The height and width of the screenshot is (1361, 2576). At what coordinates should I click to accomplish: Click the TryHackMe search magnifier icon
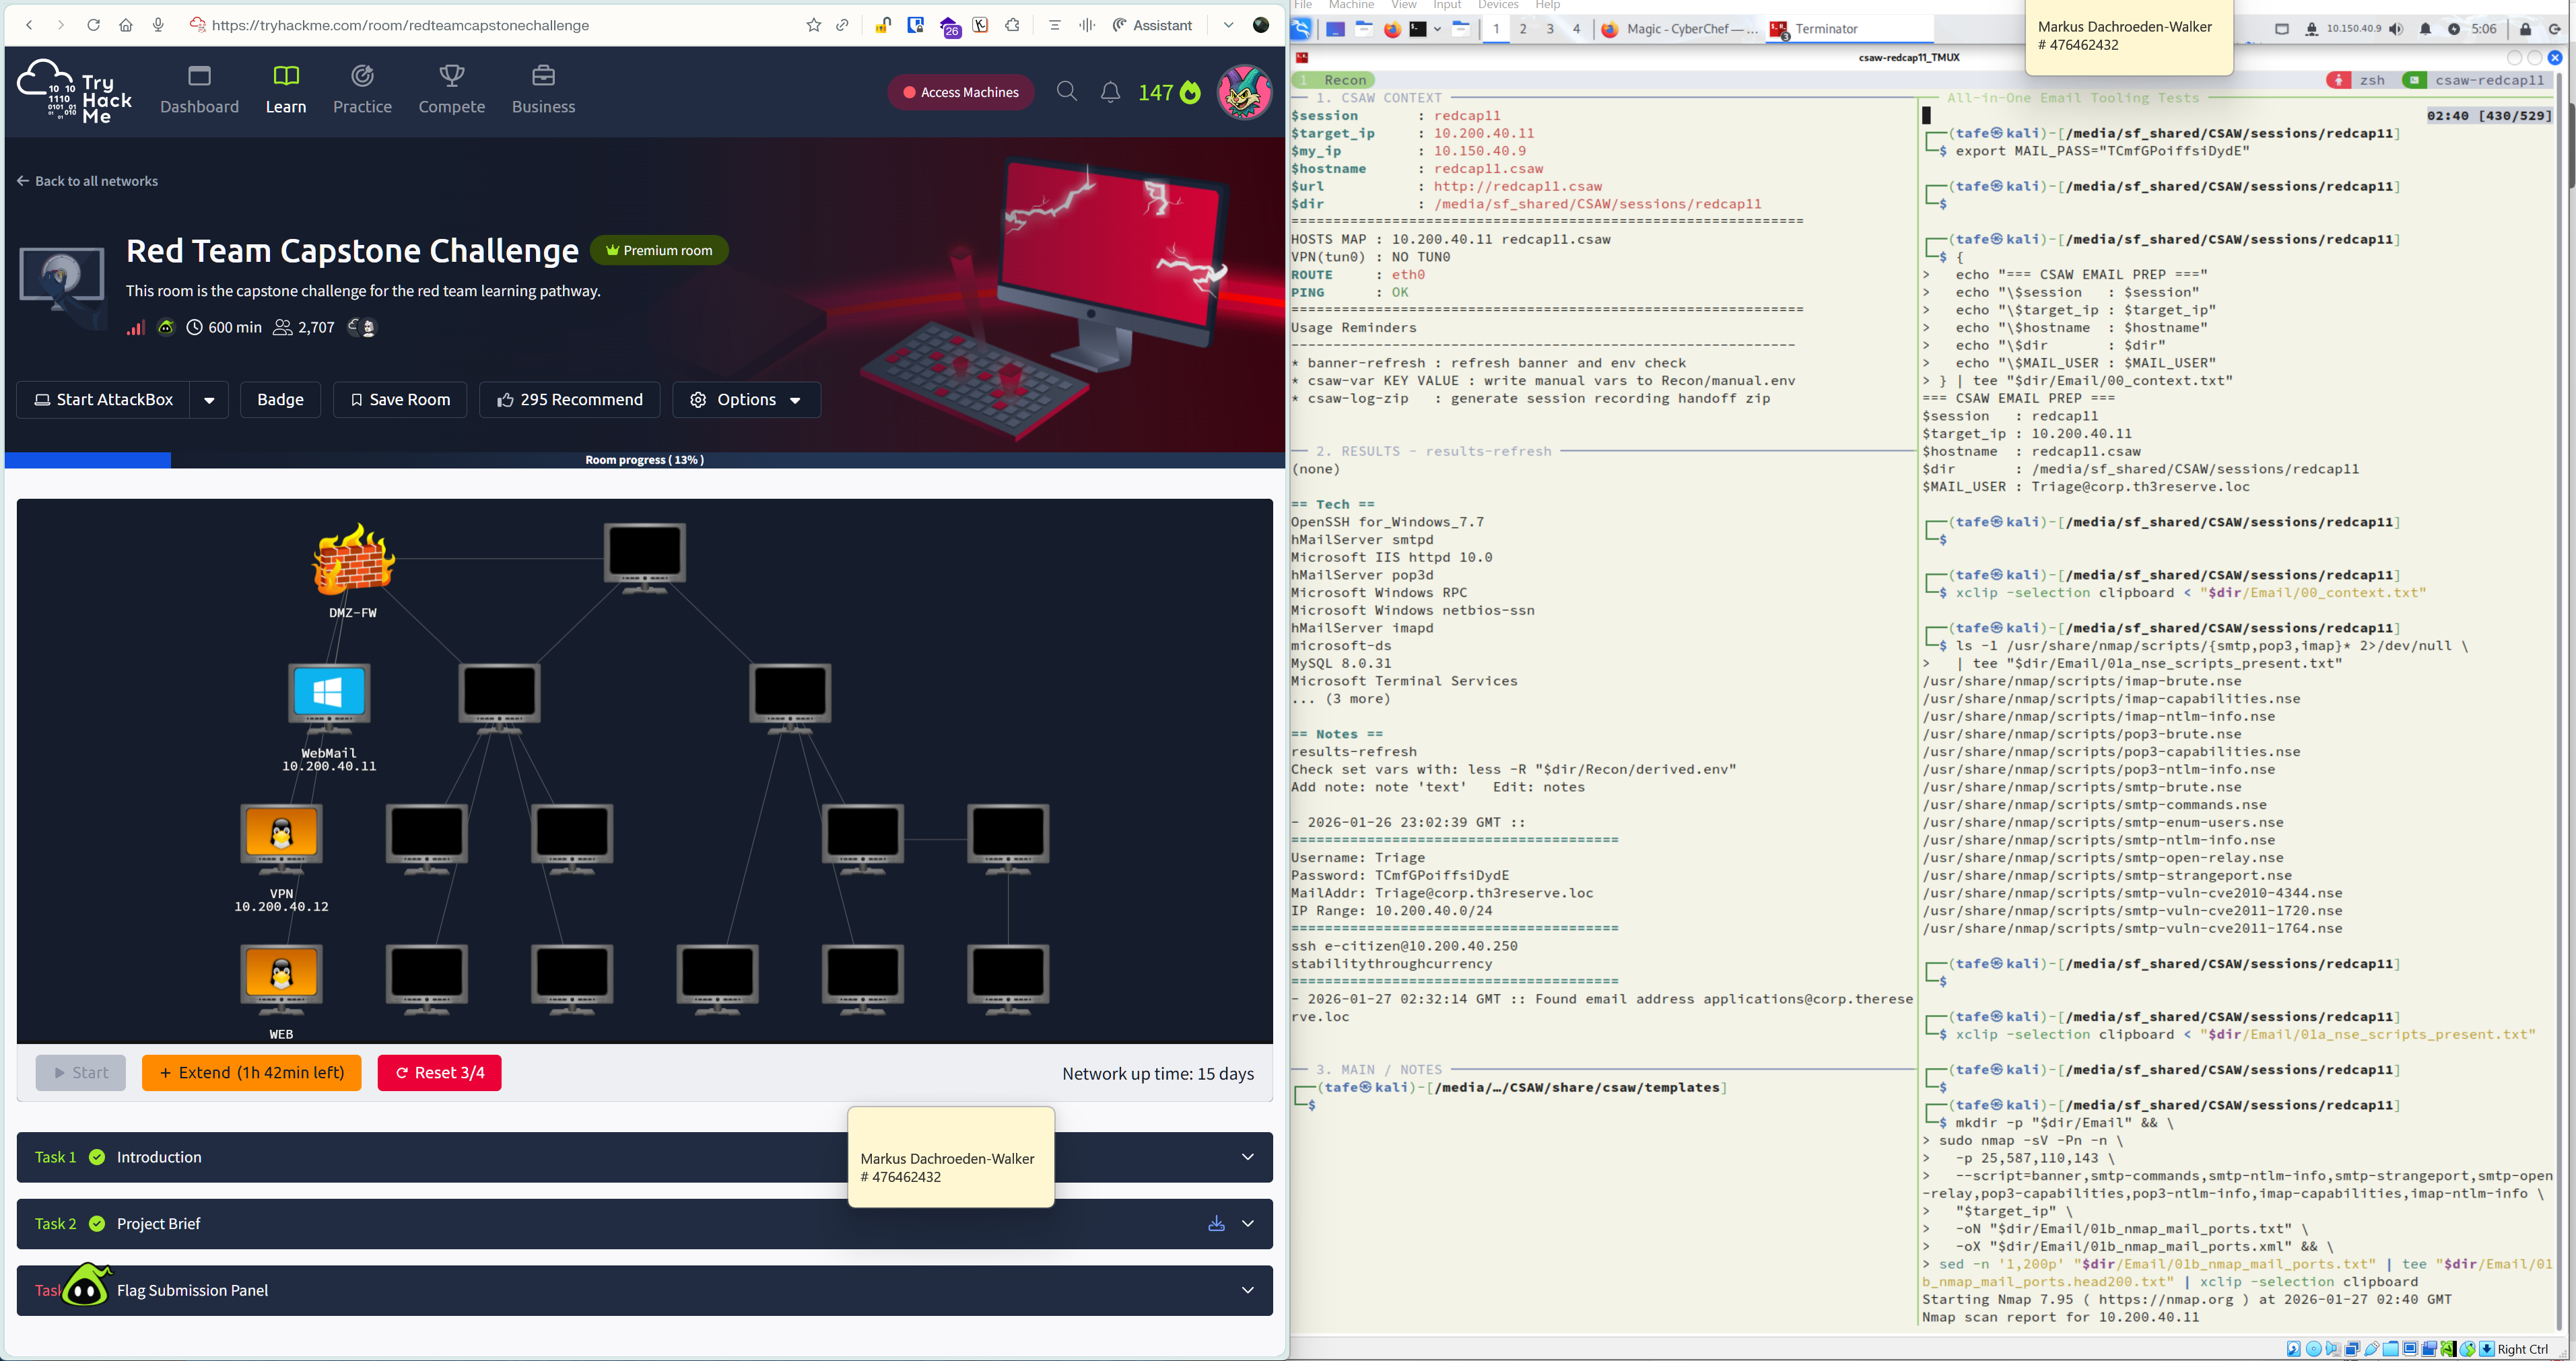(1066, 92)
